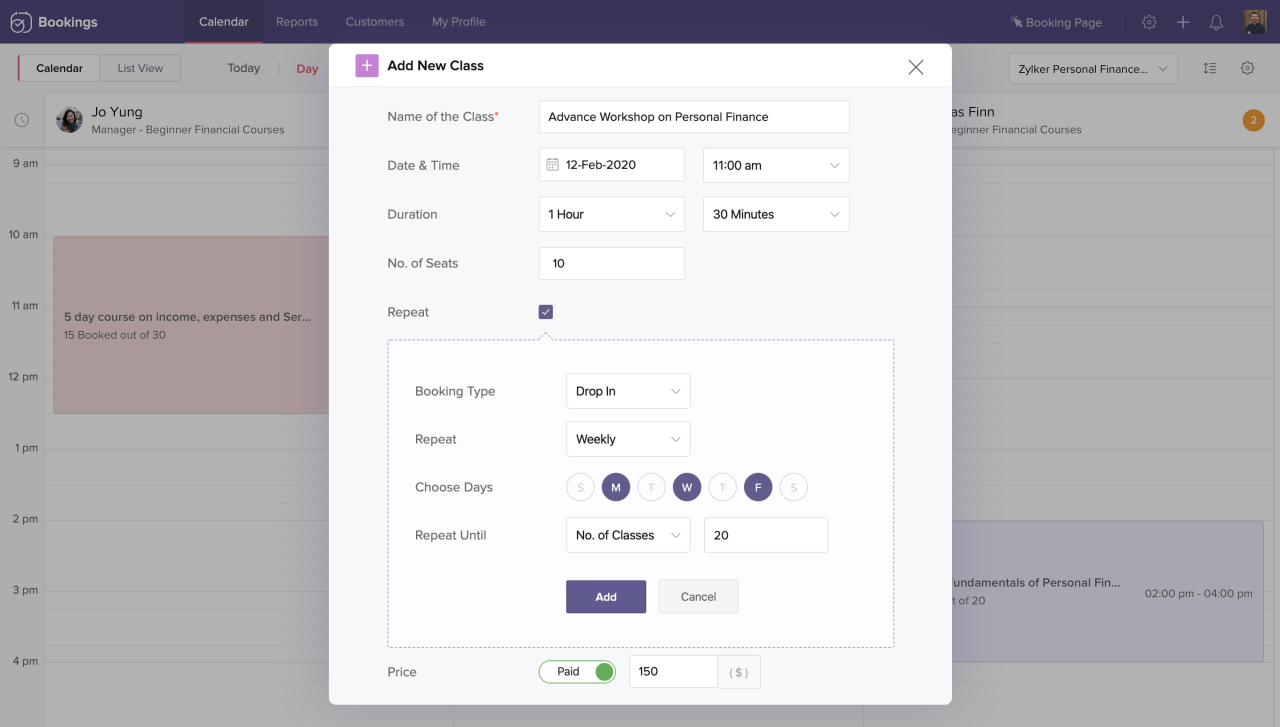Viewport: 1280px width, 727px height.
Task: Open the My Profile tab
Action: tap(459, 22)
